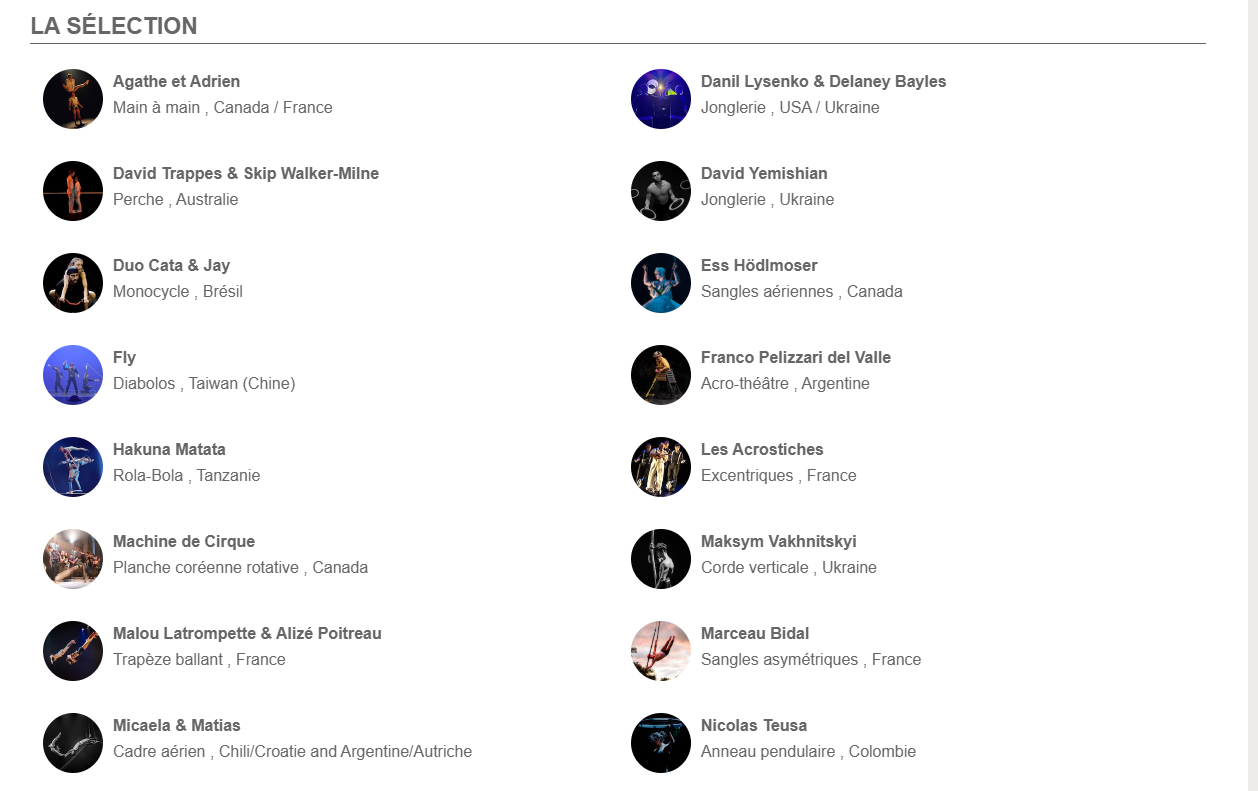Open Maksym Vakhnitskyi artist link
1258x791 pixels.
click(779, 541)
